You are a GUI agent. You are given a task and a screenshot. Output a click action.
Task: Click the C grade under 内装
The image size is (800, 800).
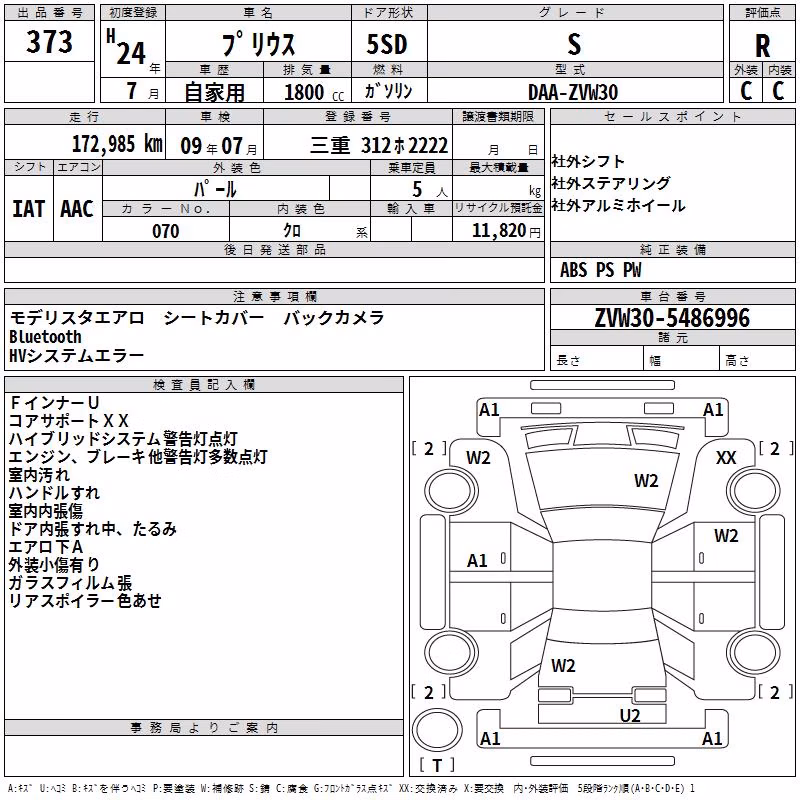click(x=778, y=91)
